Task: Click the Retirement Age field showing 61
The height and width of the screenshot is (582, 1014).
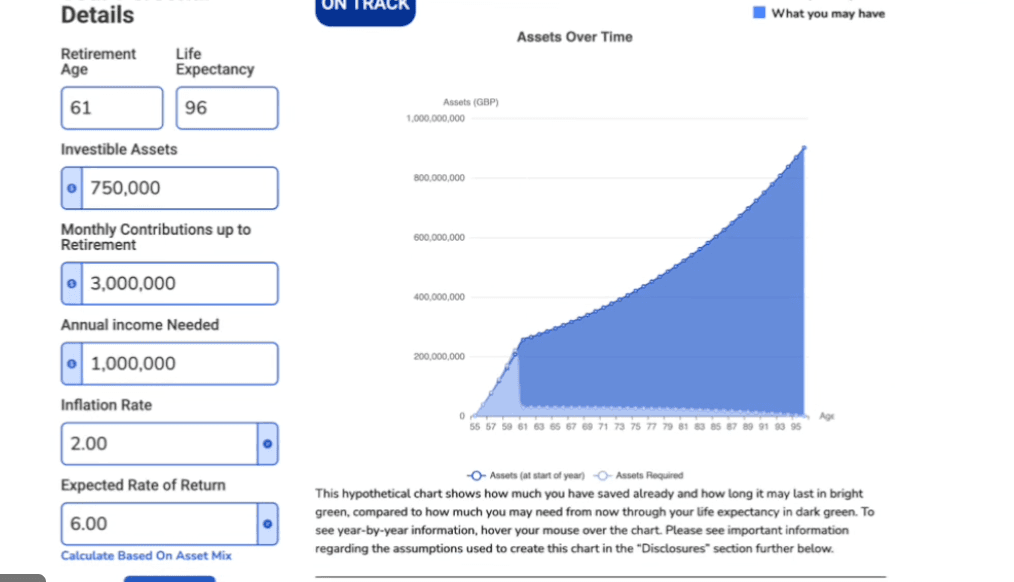Action: 111,108
